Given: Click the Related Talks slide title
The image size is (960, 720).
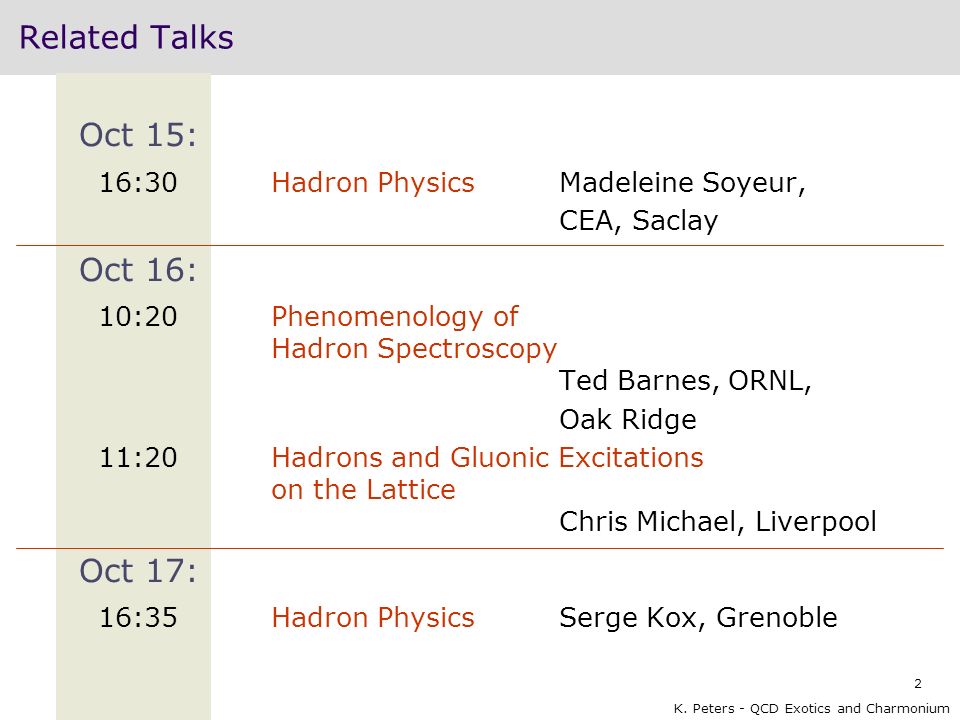Looking at the screenshot, I should pos(126,37).
